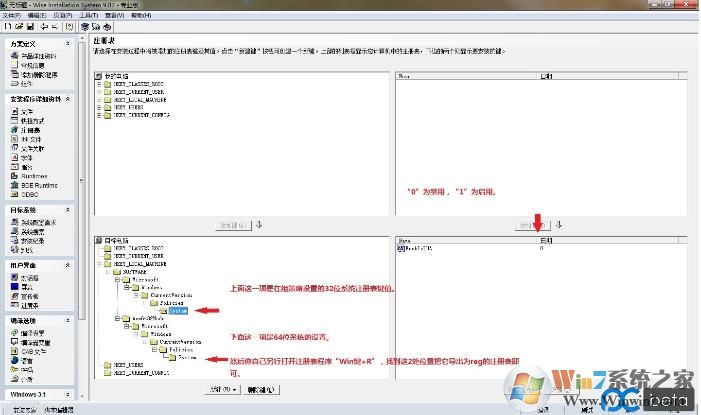Click the 删除 delete key button below the lower tree
Screen dimensions: 701x415
[x=262, y=390]
